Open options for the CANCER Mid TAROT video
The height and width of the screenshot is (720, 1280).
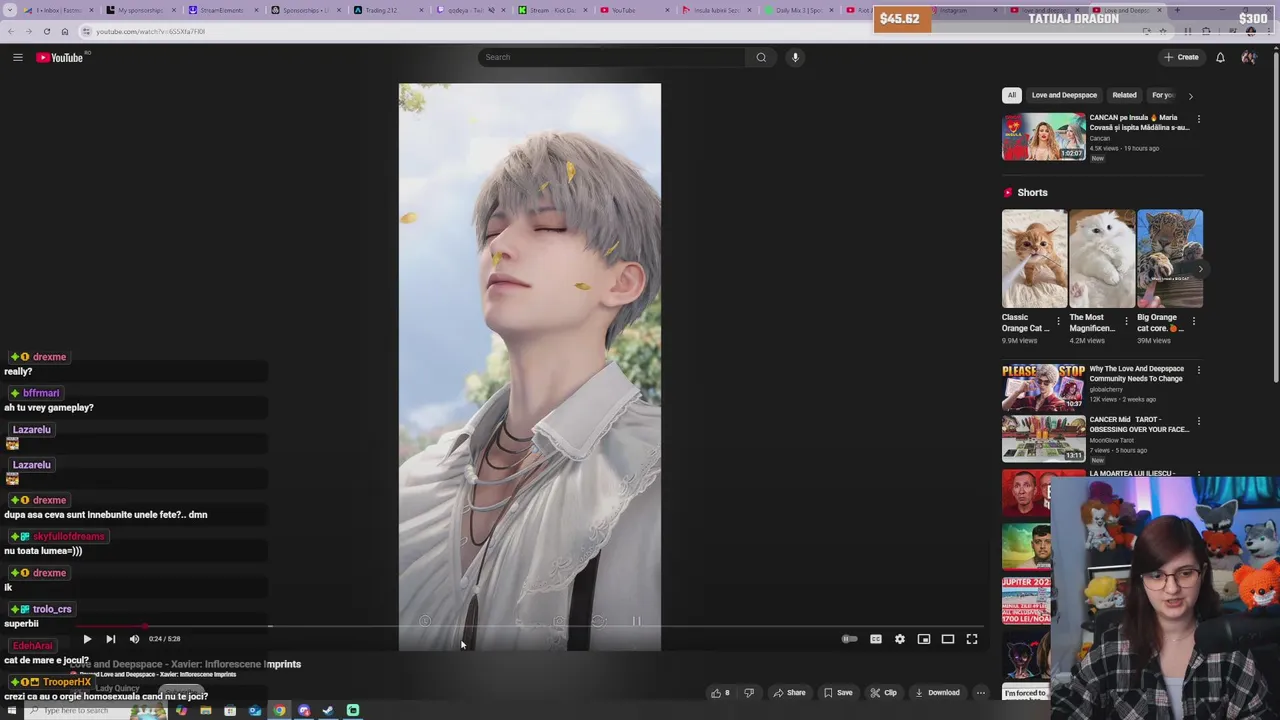pos(1198,421)
